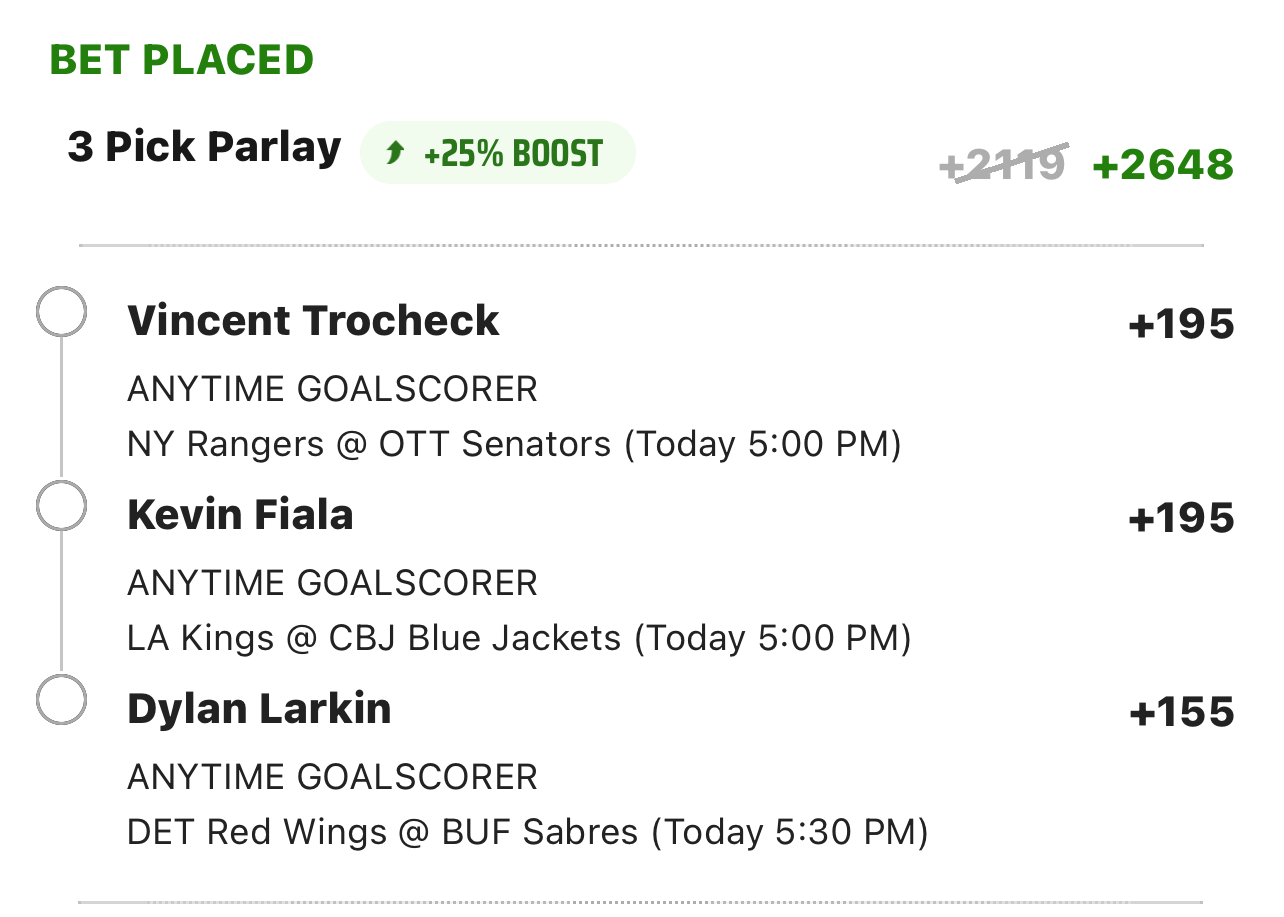Click the BET PLACED heading
Image resolution: width=1284 pixels, height=917 pixels.
(181, 60)
